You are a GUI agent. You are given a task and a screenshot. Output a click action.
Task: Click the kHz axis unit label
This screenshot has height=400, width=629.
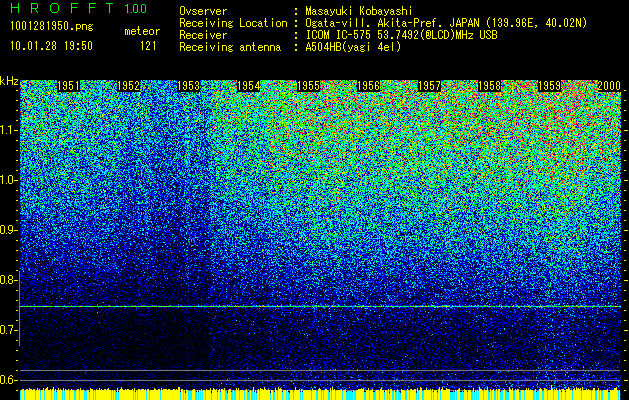[x=9, y=81]
